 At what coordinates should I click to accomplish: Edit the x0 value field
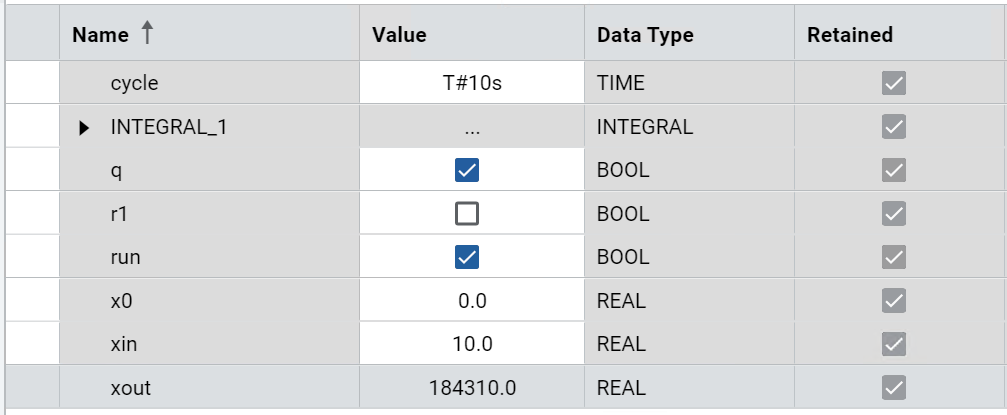tap(472, 301)
